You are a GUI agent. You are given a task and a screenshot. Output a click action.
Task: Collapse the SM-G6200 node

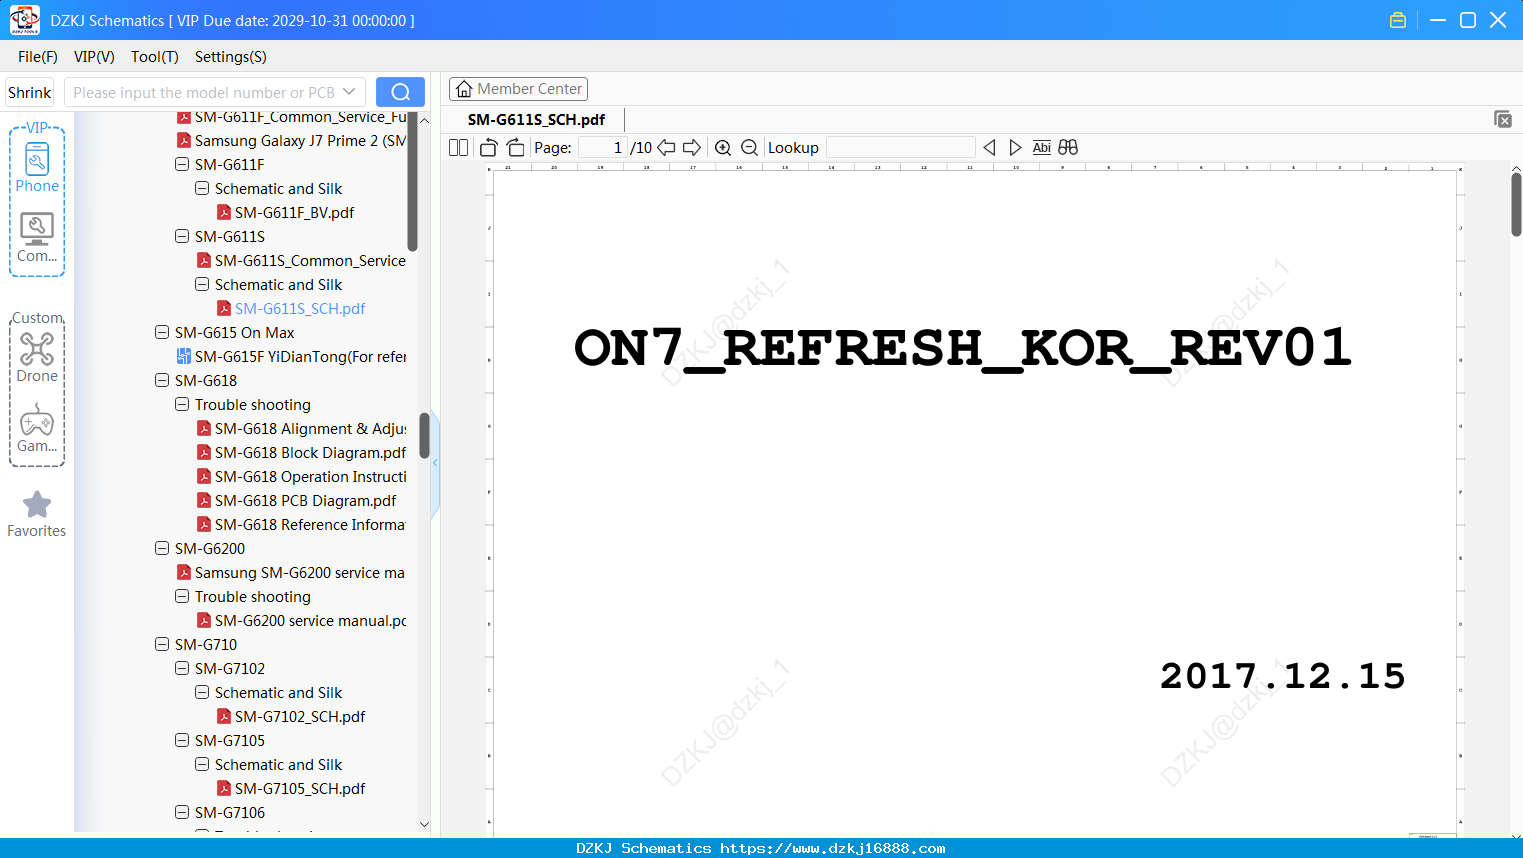click(x=162, y=549)
